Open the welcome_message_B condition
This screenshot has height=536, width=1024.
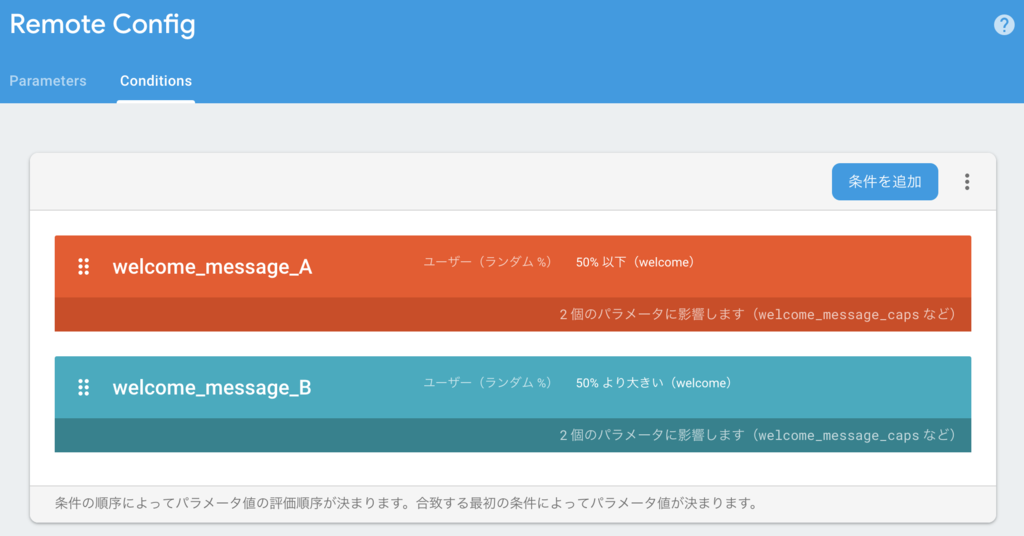point(212,387)
